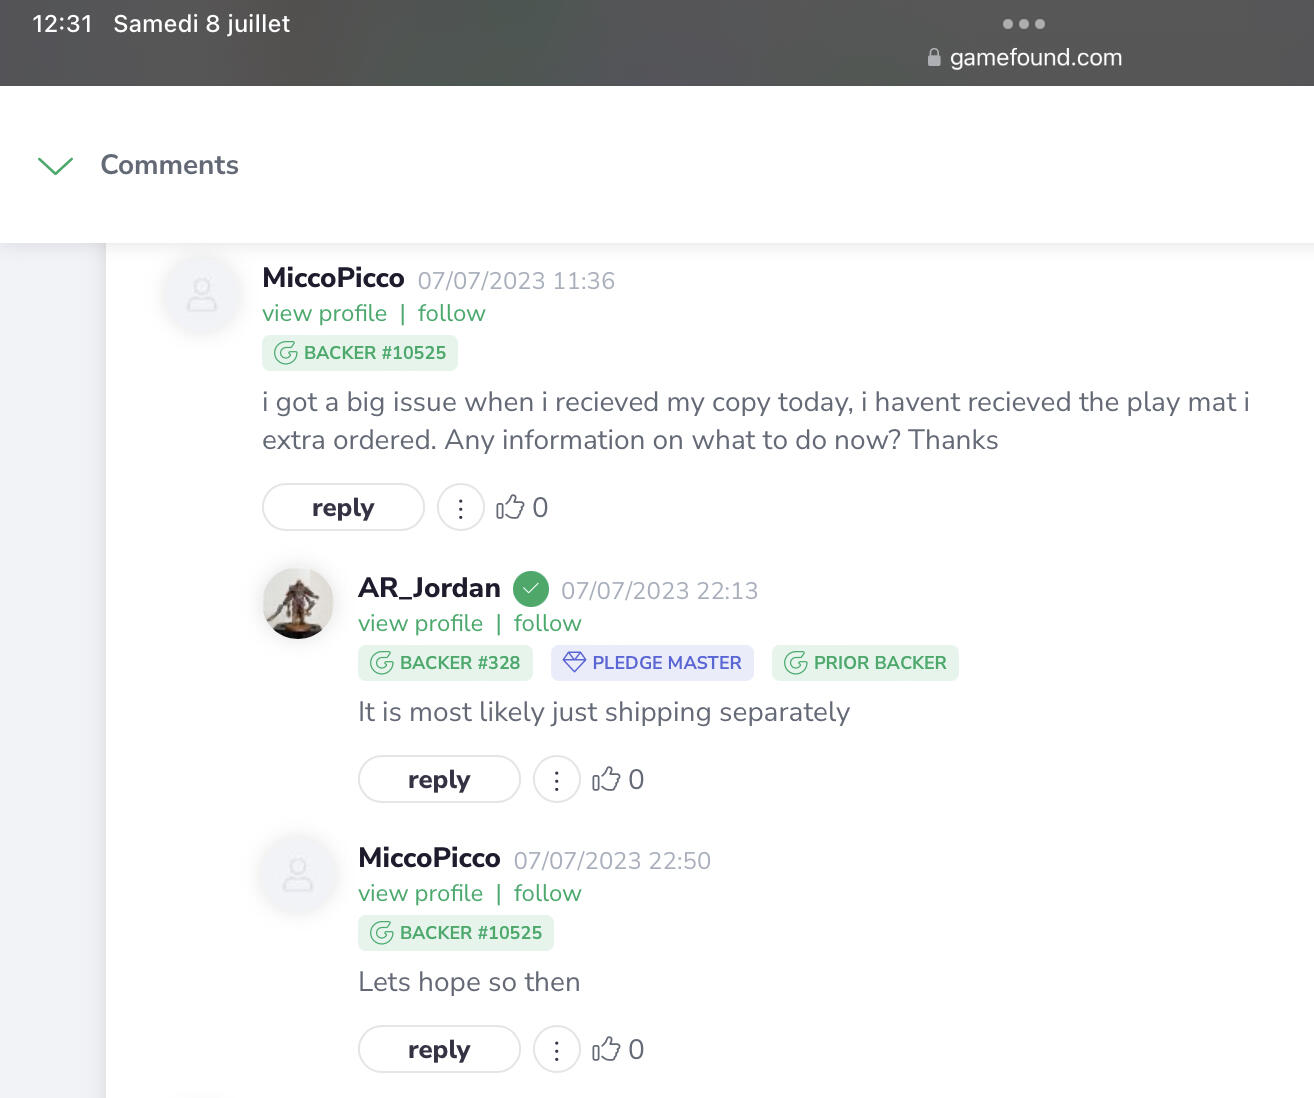Tap the three-dot menu above the address bar
This screenshot has width=1314, height=1098.
click(x=1023, y=24)
